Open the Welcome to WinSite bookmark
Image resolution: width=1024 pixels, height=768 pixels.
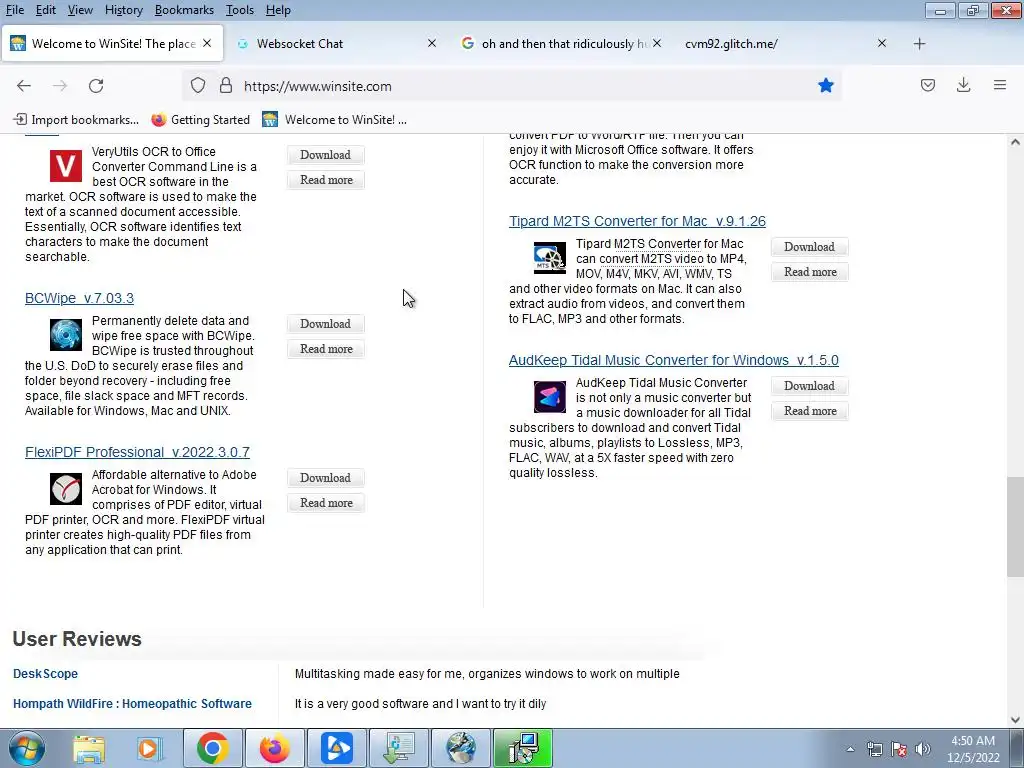334,120
